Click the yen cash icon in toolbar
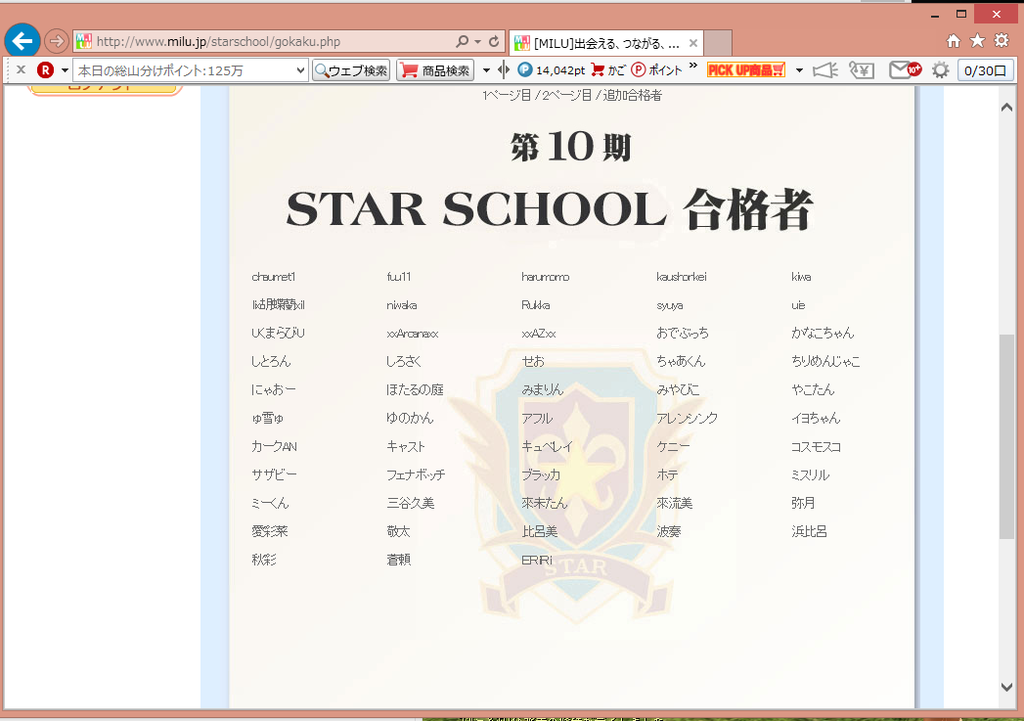 click(860, 70)
